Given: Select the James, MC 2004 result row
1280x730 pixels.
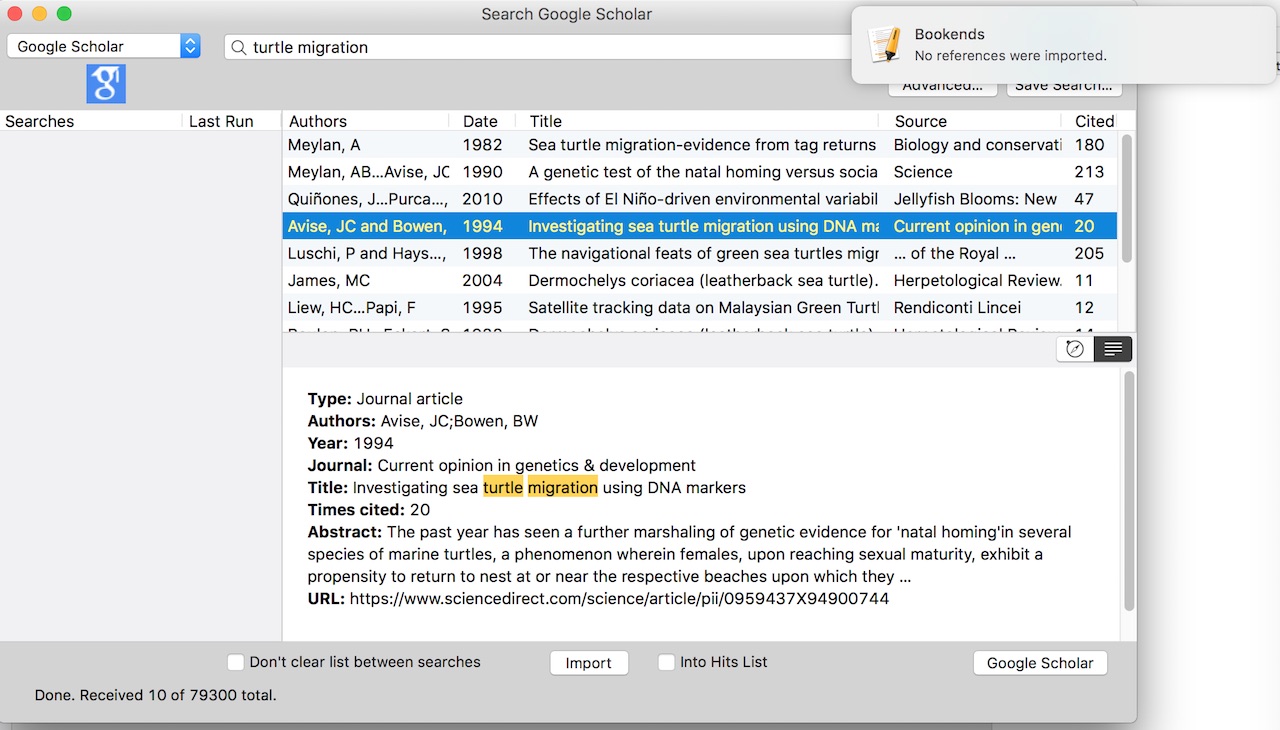Looking at the screenshot, I should pos(701,280).
